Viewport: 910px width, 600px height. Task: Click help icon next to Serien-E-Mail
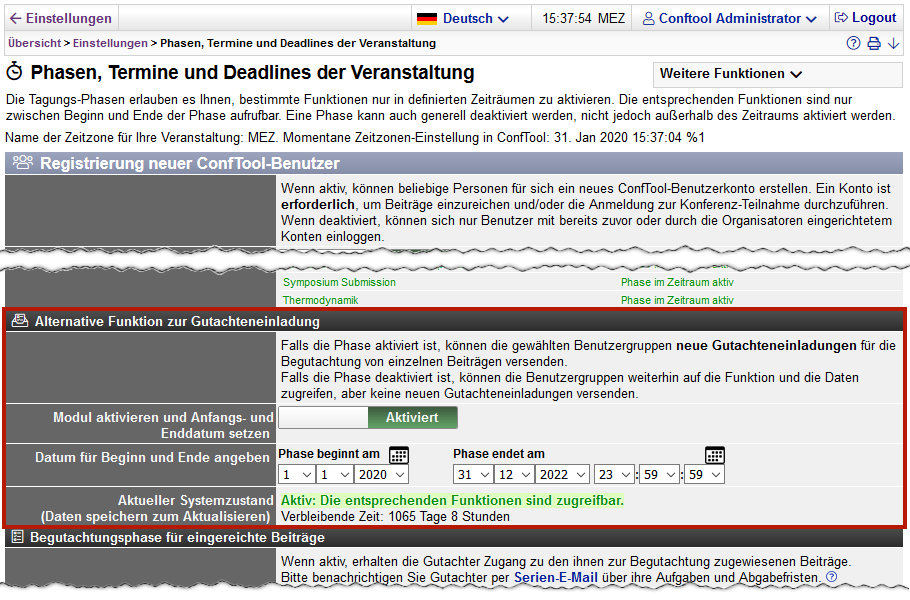831,578
